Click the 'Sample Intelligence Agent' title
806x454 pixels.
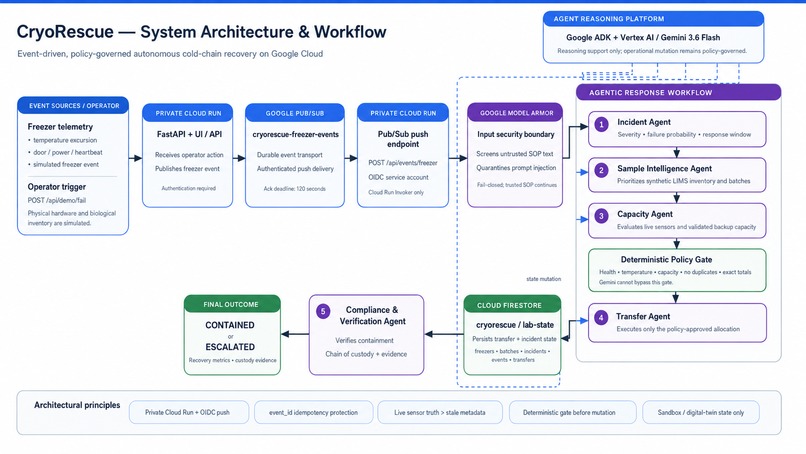(x=664, y=169)
